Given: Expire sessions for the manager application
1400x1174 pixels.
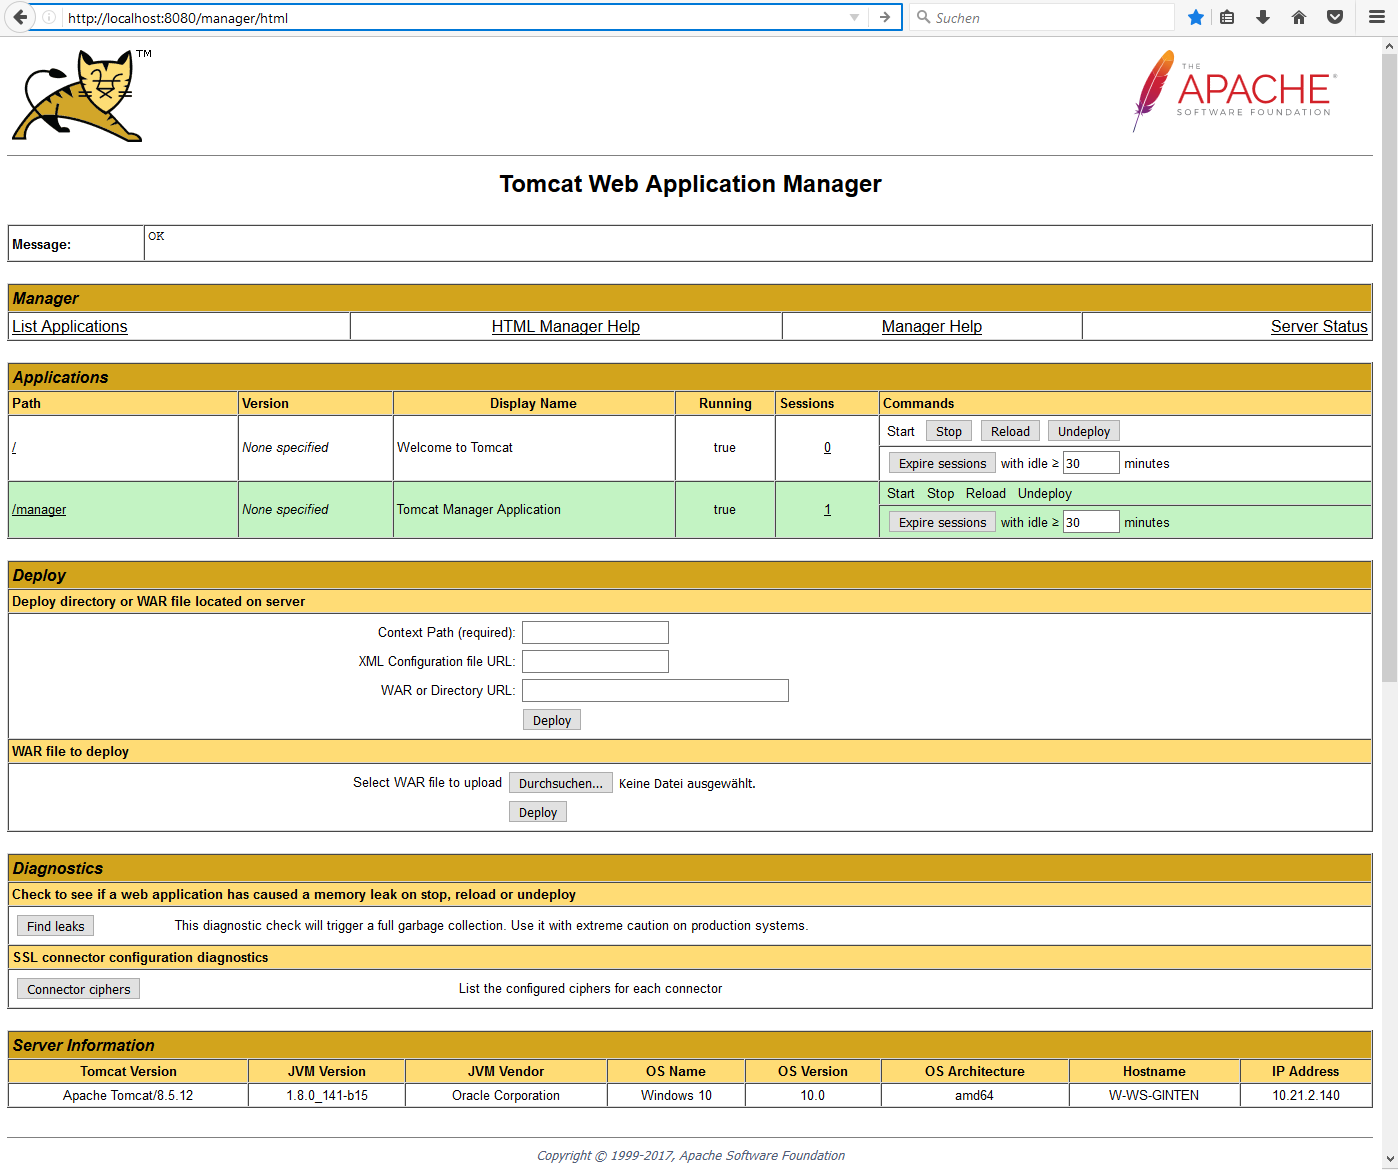Looking at the screenshot, I should pos(941,521).
